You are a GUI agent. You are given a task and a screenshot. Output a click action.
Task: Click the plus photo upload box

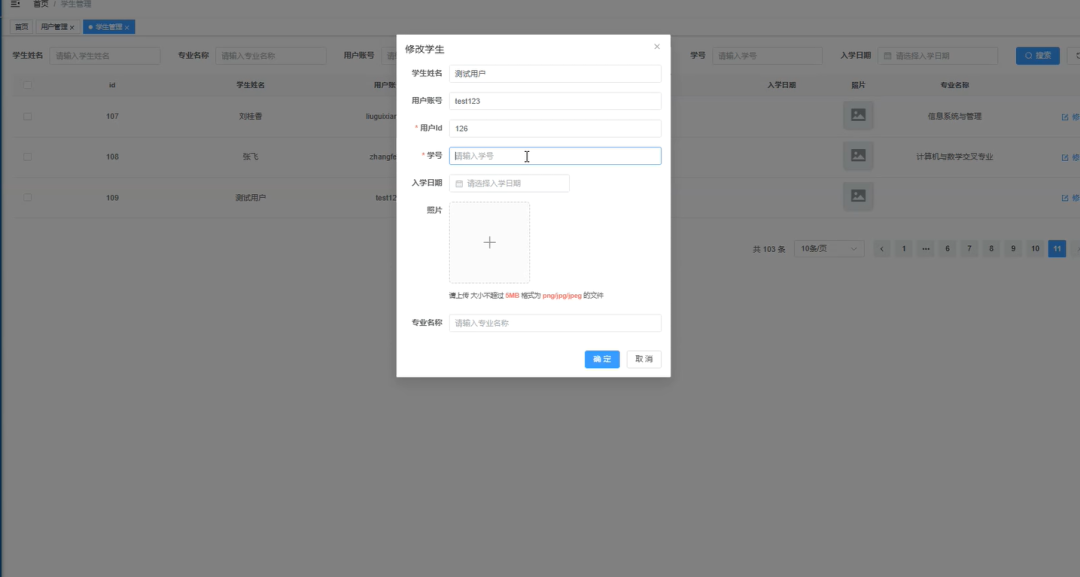click(x=489, y=242)
